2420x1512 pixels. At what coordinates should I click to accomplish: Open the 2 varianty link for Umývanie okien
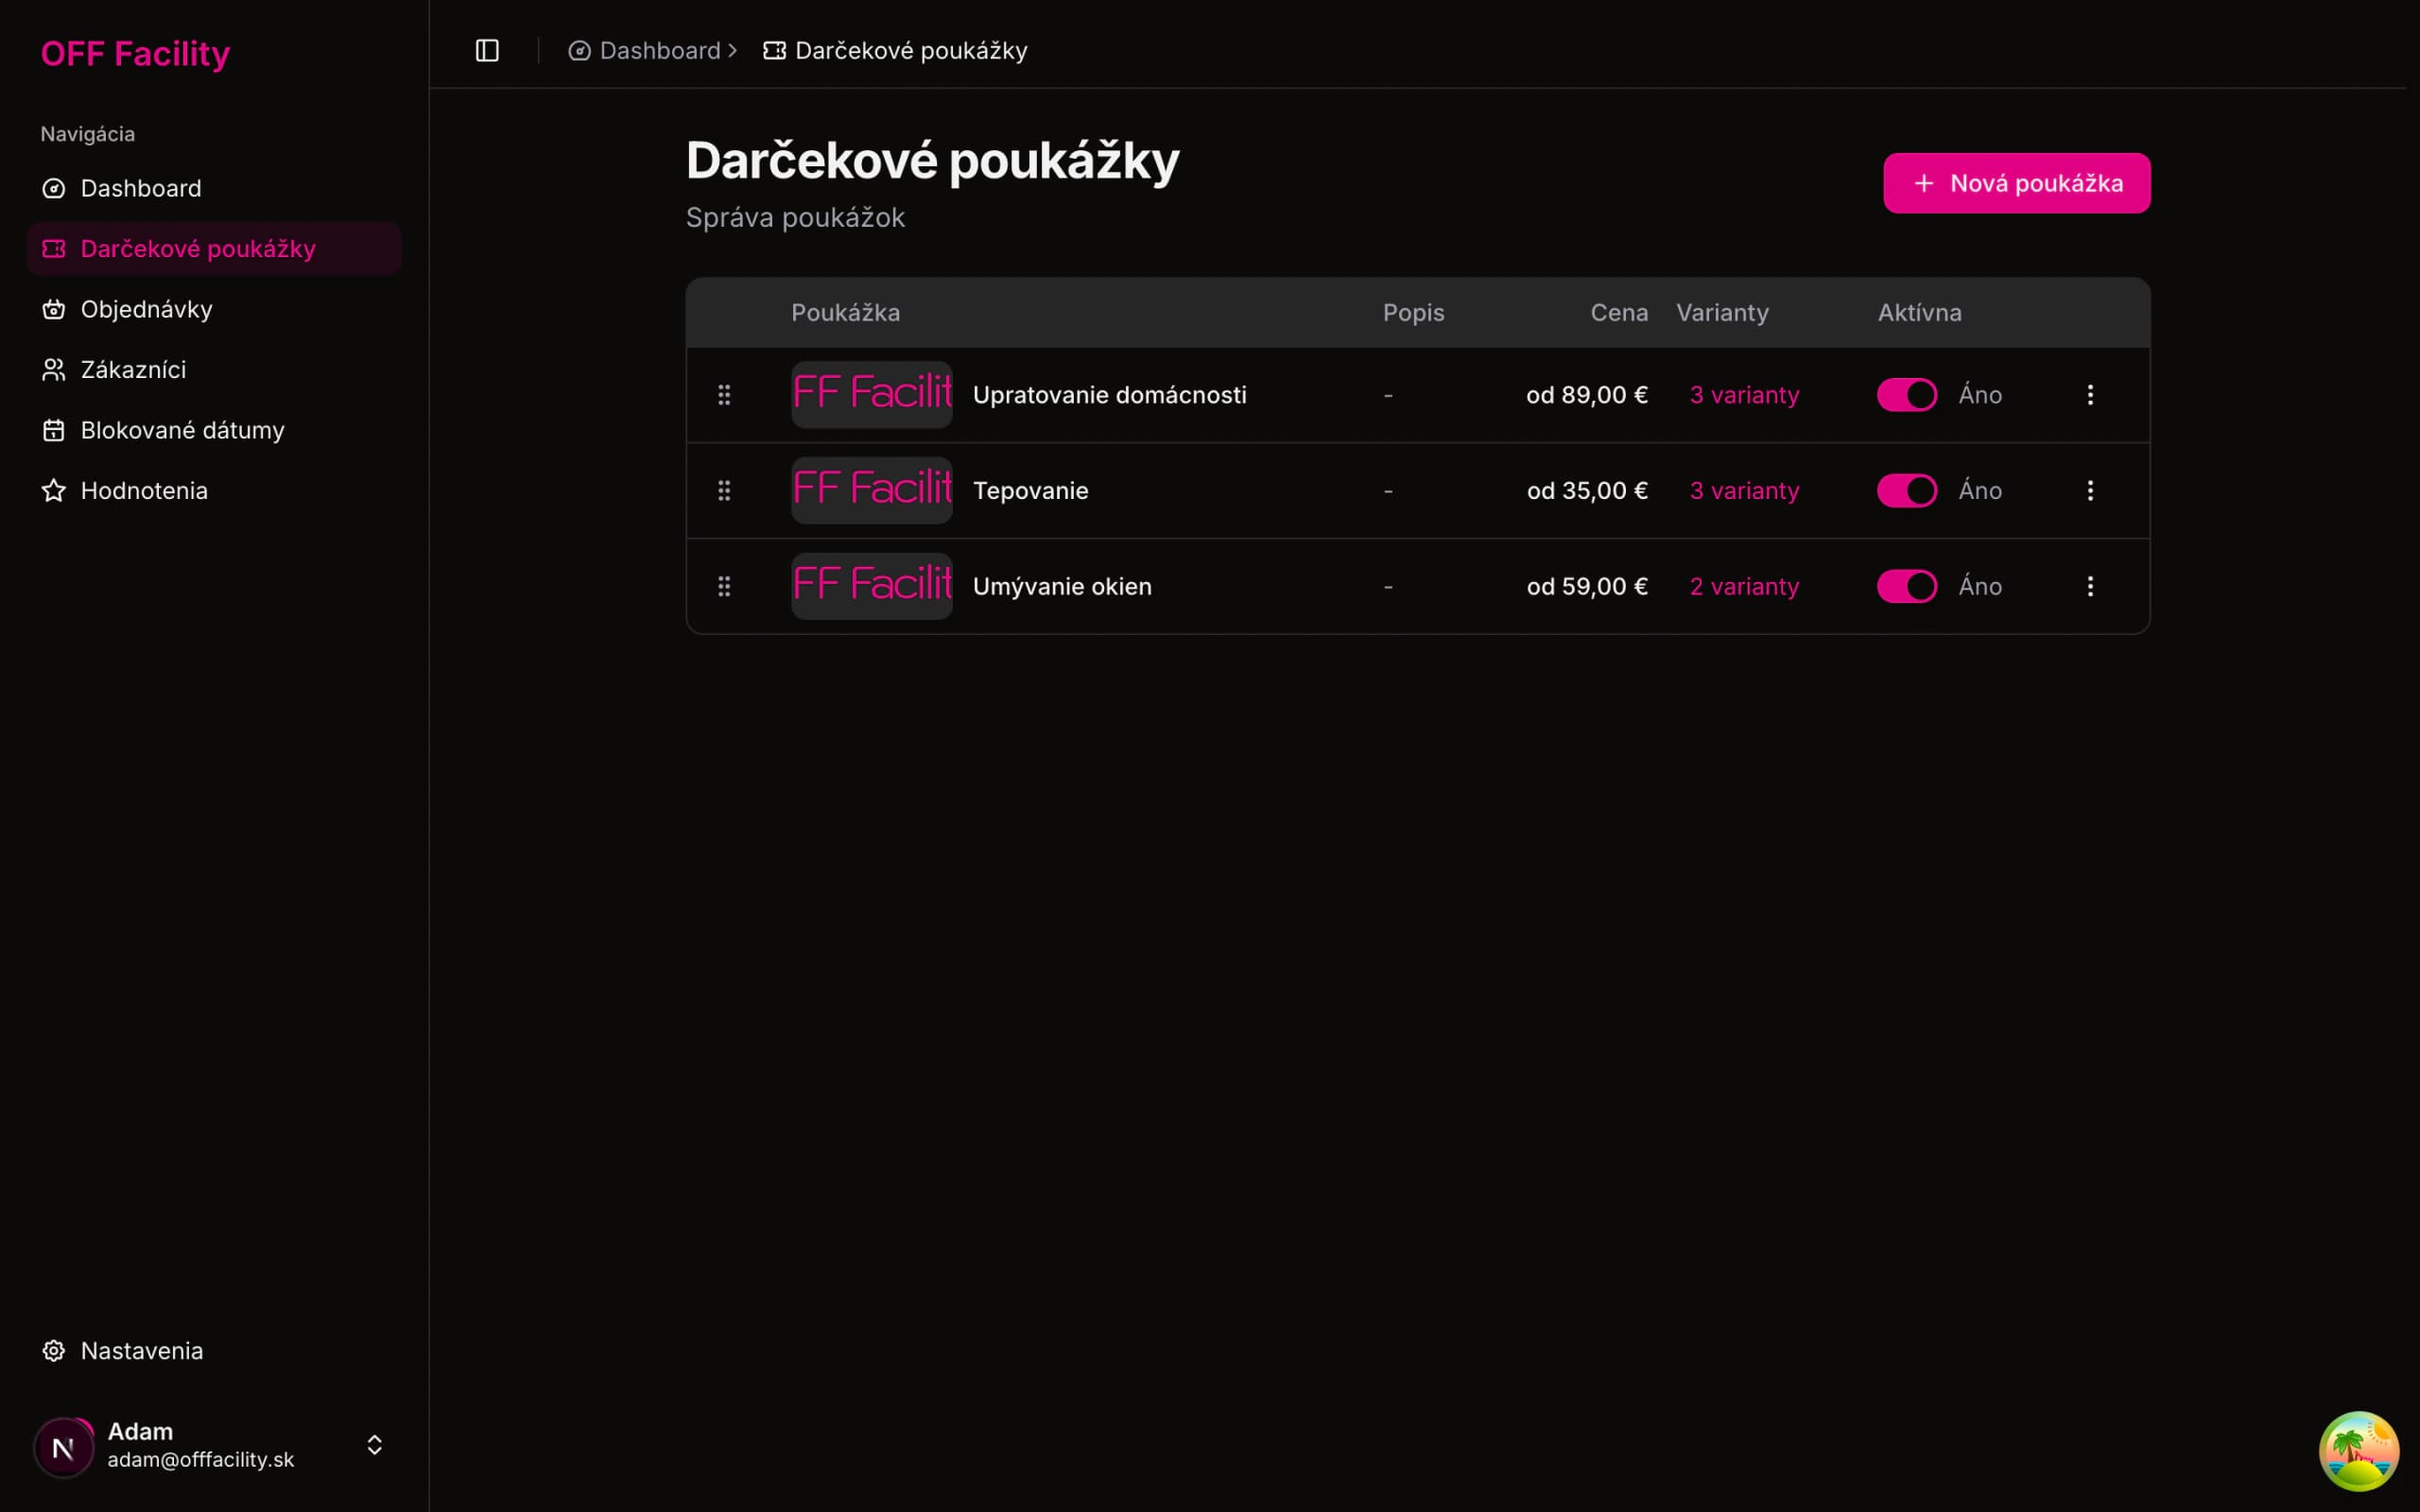tap(1744, 586)
